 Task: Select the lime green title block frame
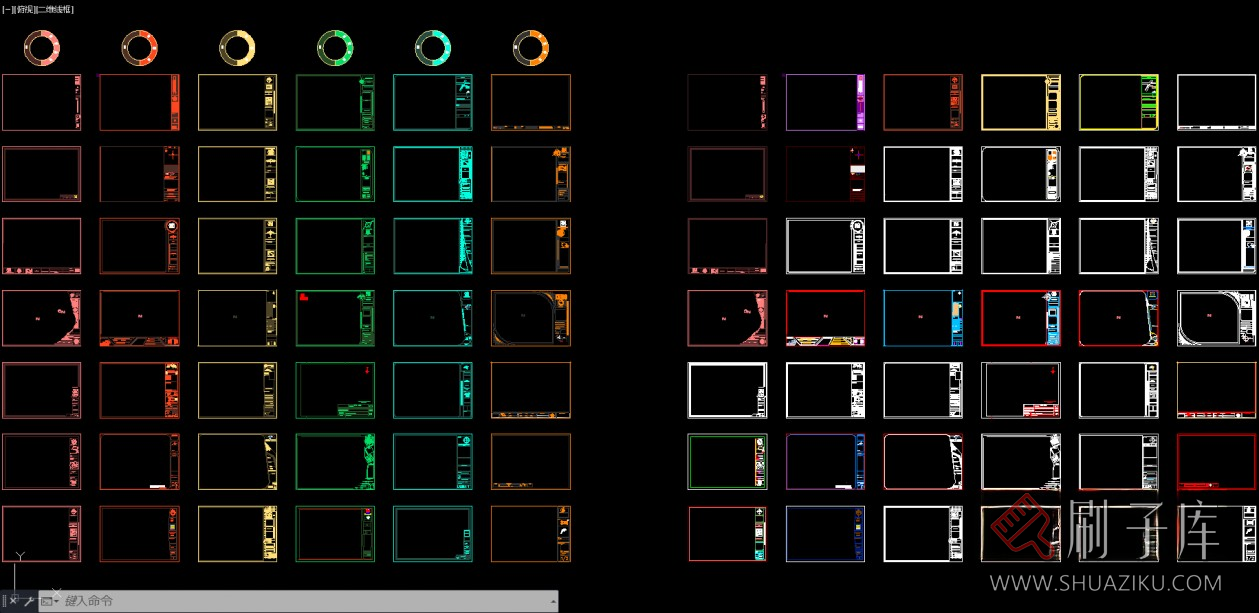pyautogui.click(x=1118, y=102)
